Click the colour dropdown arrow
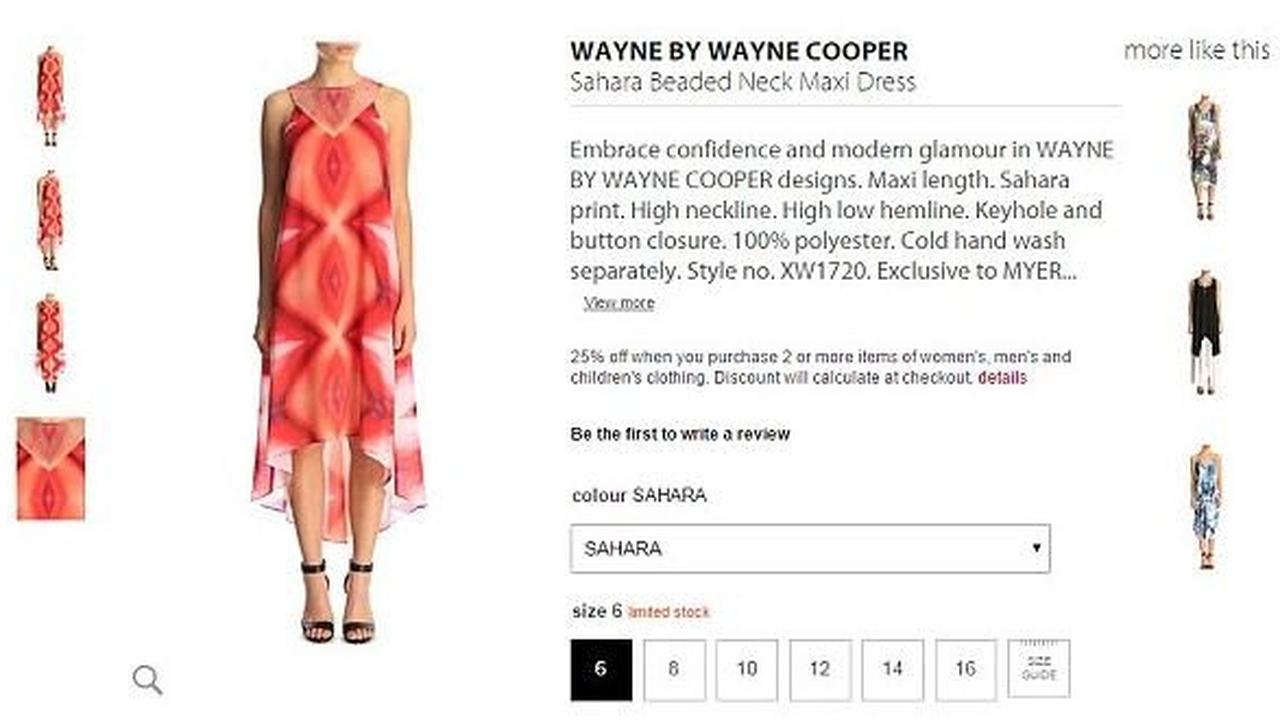Viewport: 1280px width, 720px height. (x=1036, y=548)
